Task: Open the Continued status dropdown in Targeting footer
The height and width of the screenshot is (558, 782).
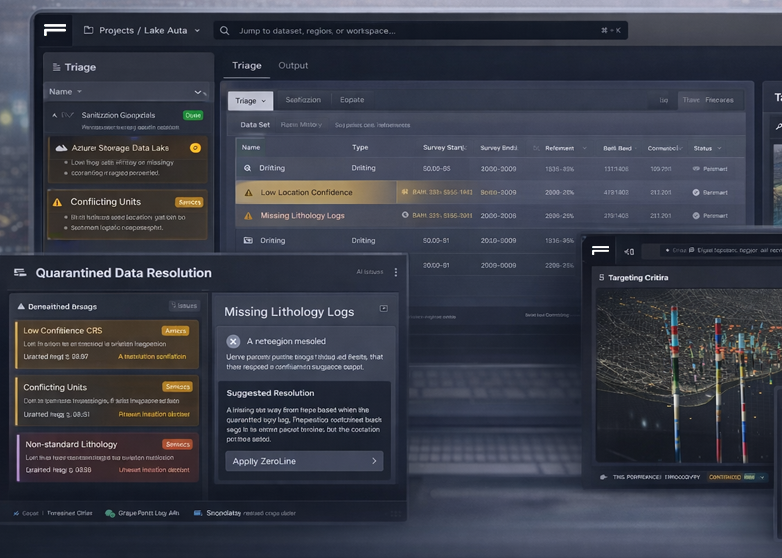Action: click(x=738, y=477)
